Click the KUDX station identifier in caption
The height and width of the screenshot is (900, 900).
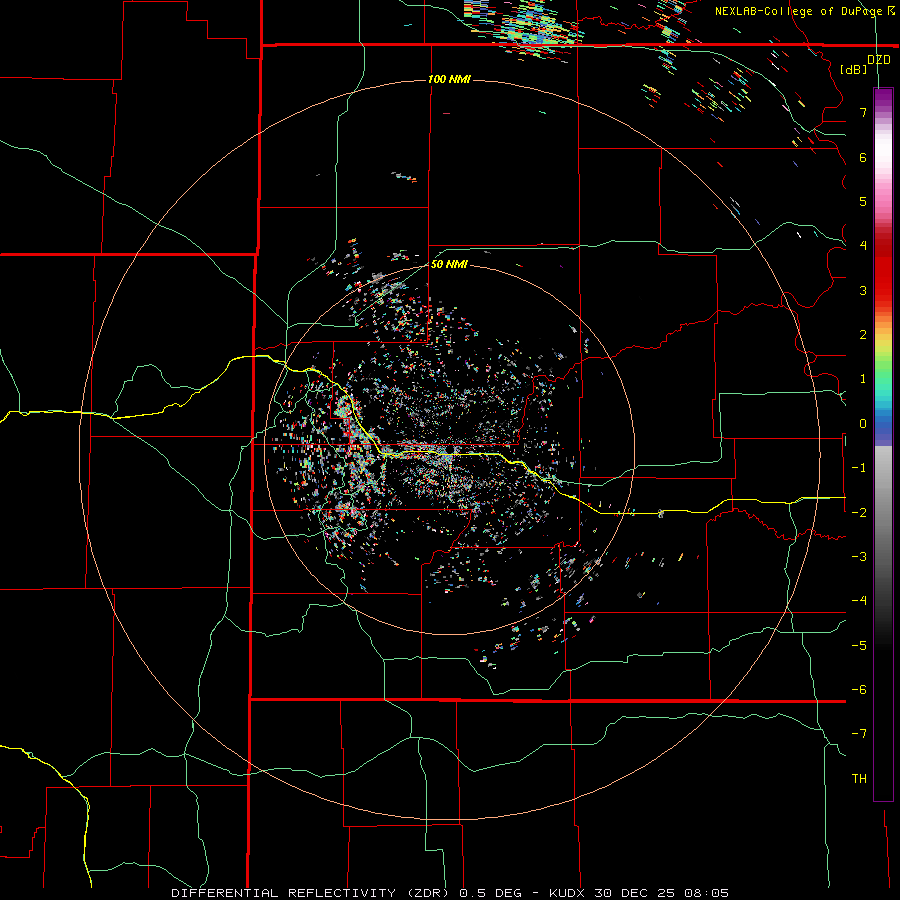pos(567,893)
